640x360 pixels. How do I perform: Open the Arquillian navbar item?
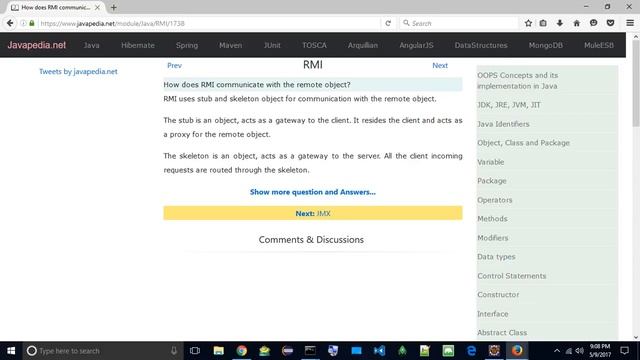pos(363,45)
